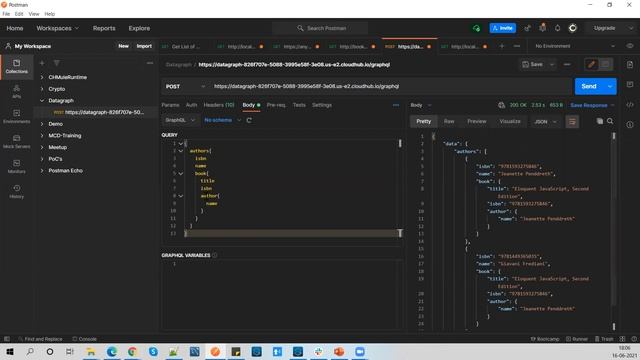The height and width of the screenshot is (360, 640).
Task: Click the satellite capture requests icon
Action: click(527, 28)
